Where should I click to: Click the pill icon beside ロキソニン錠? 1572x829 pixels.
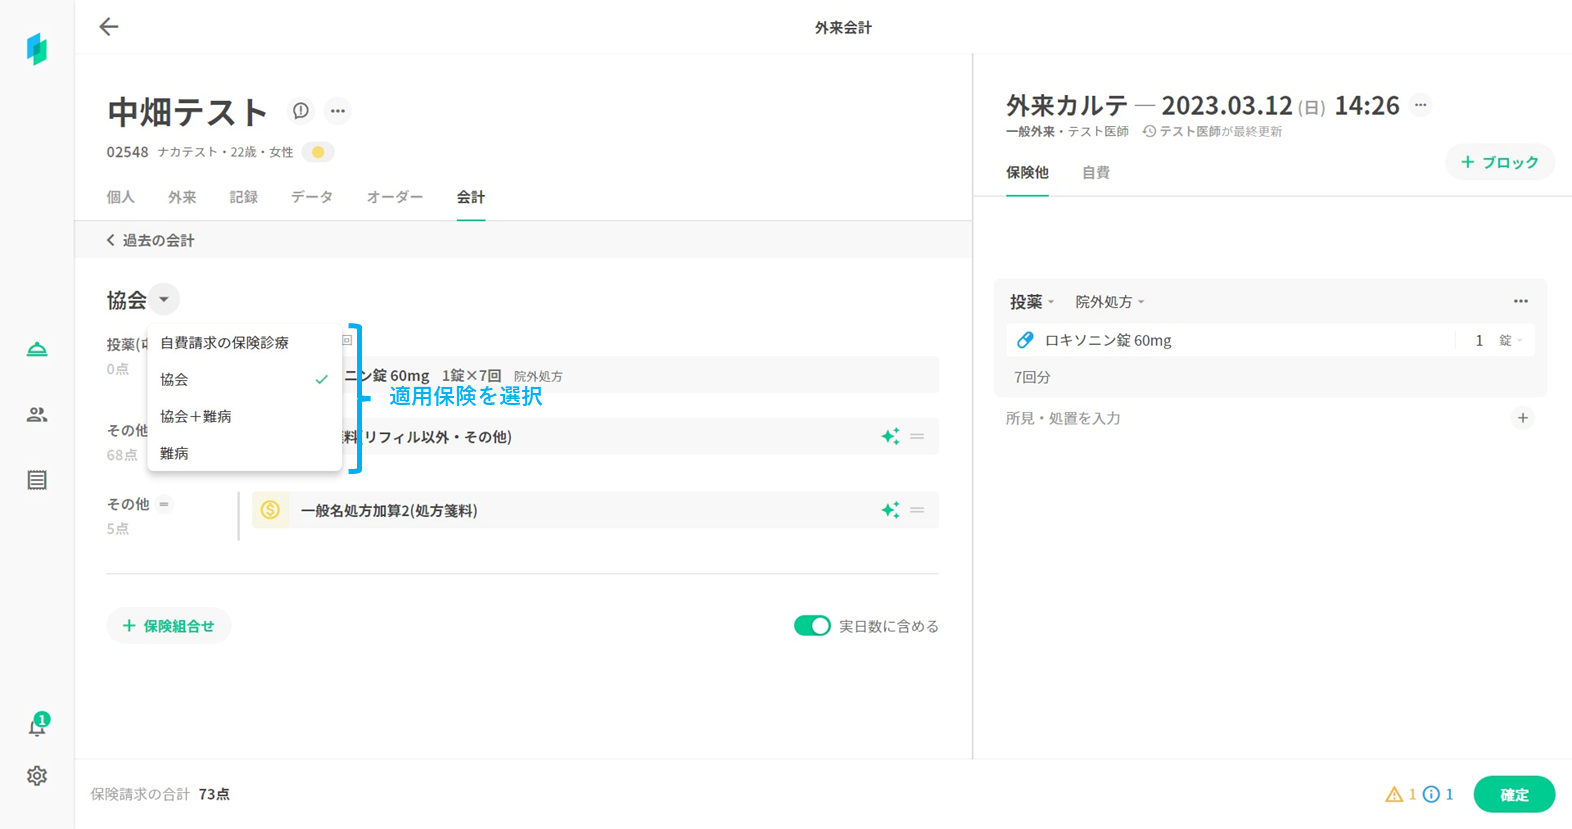(1025, 340)
